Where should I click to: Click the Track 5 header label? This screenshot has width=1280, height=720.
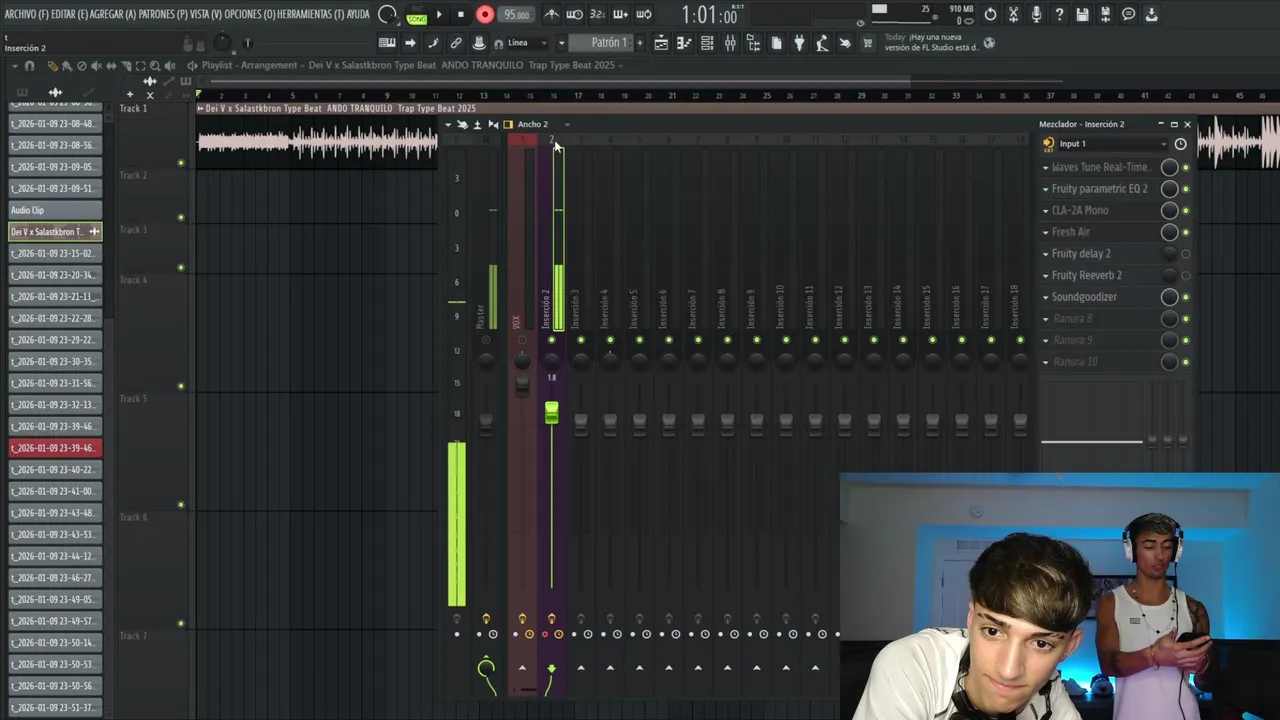click(133, 398)
